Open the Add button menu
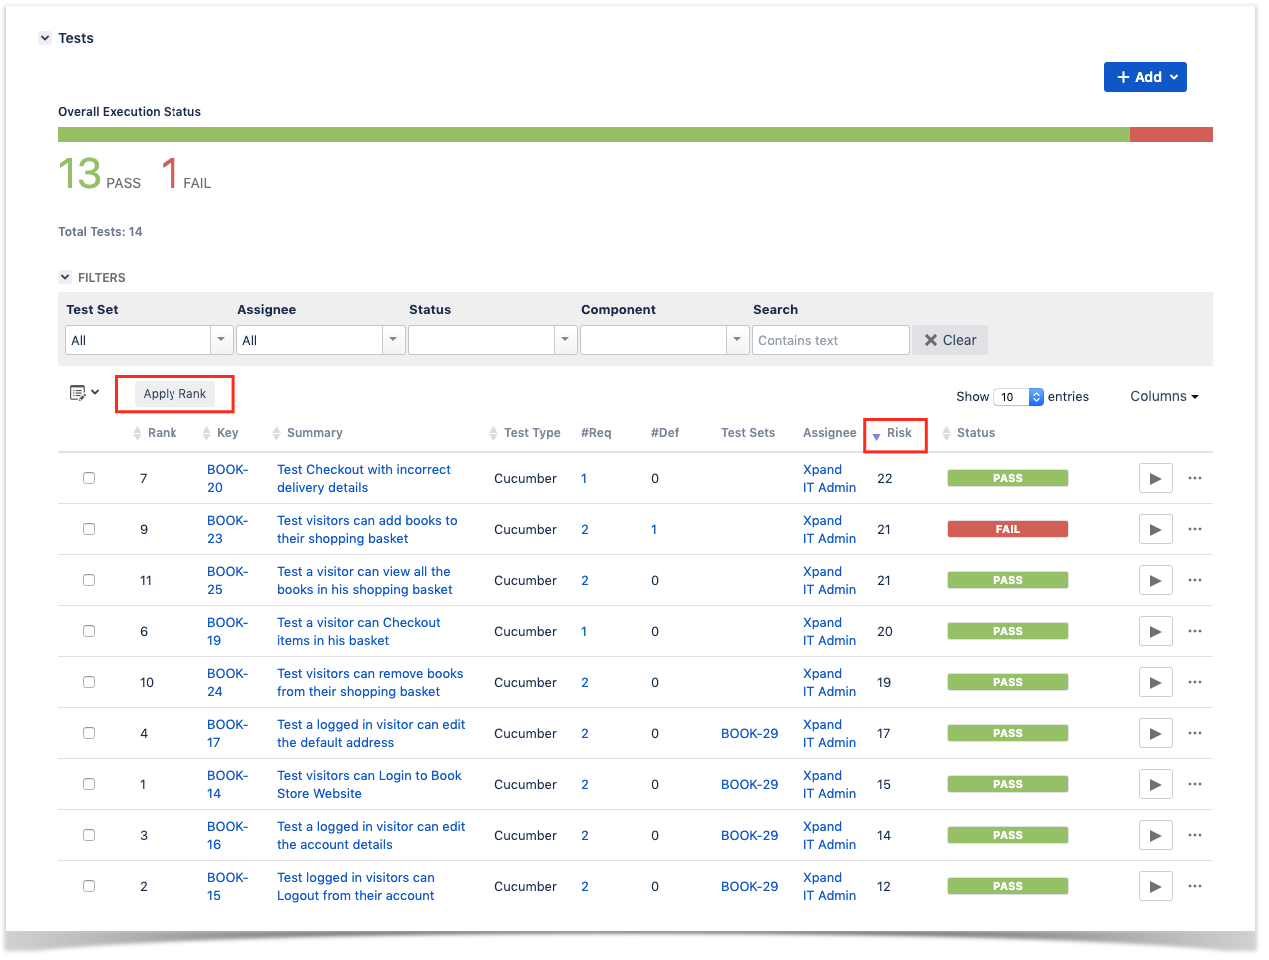 (x=1145, y=77)
